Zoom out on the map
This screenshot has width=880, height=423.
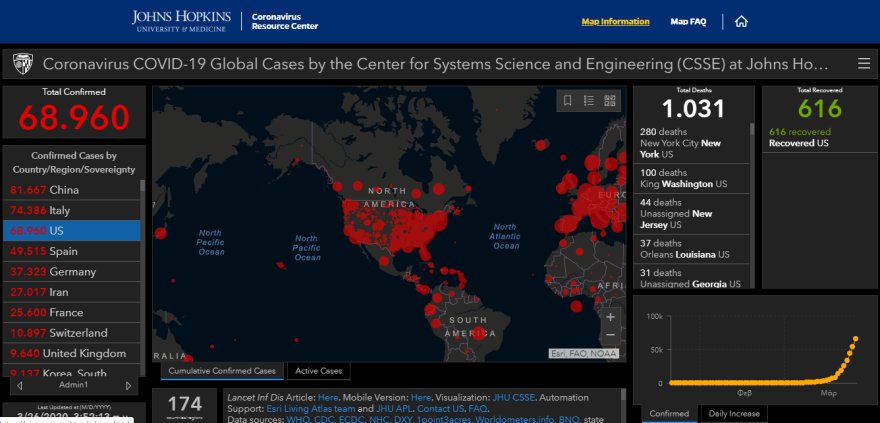611,335
